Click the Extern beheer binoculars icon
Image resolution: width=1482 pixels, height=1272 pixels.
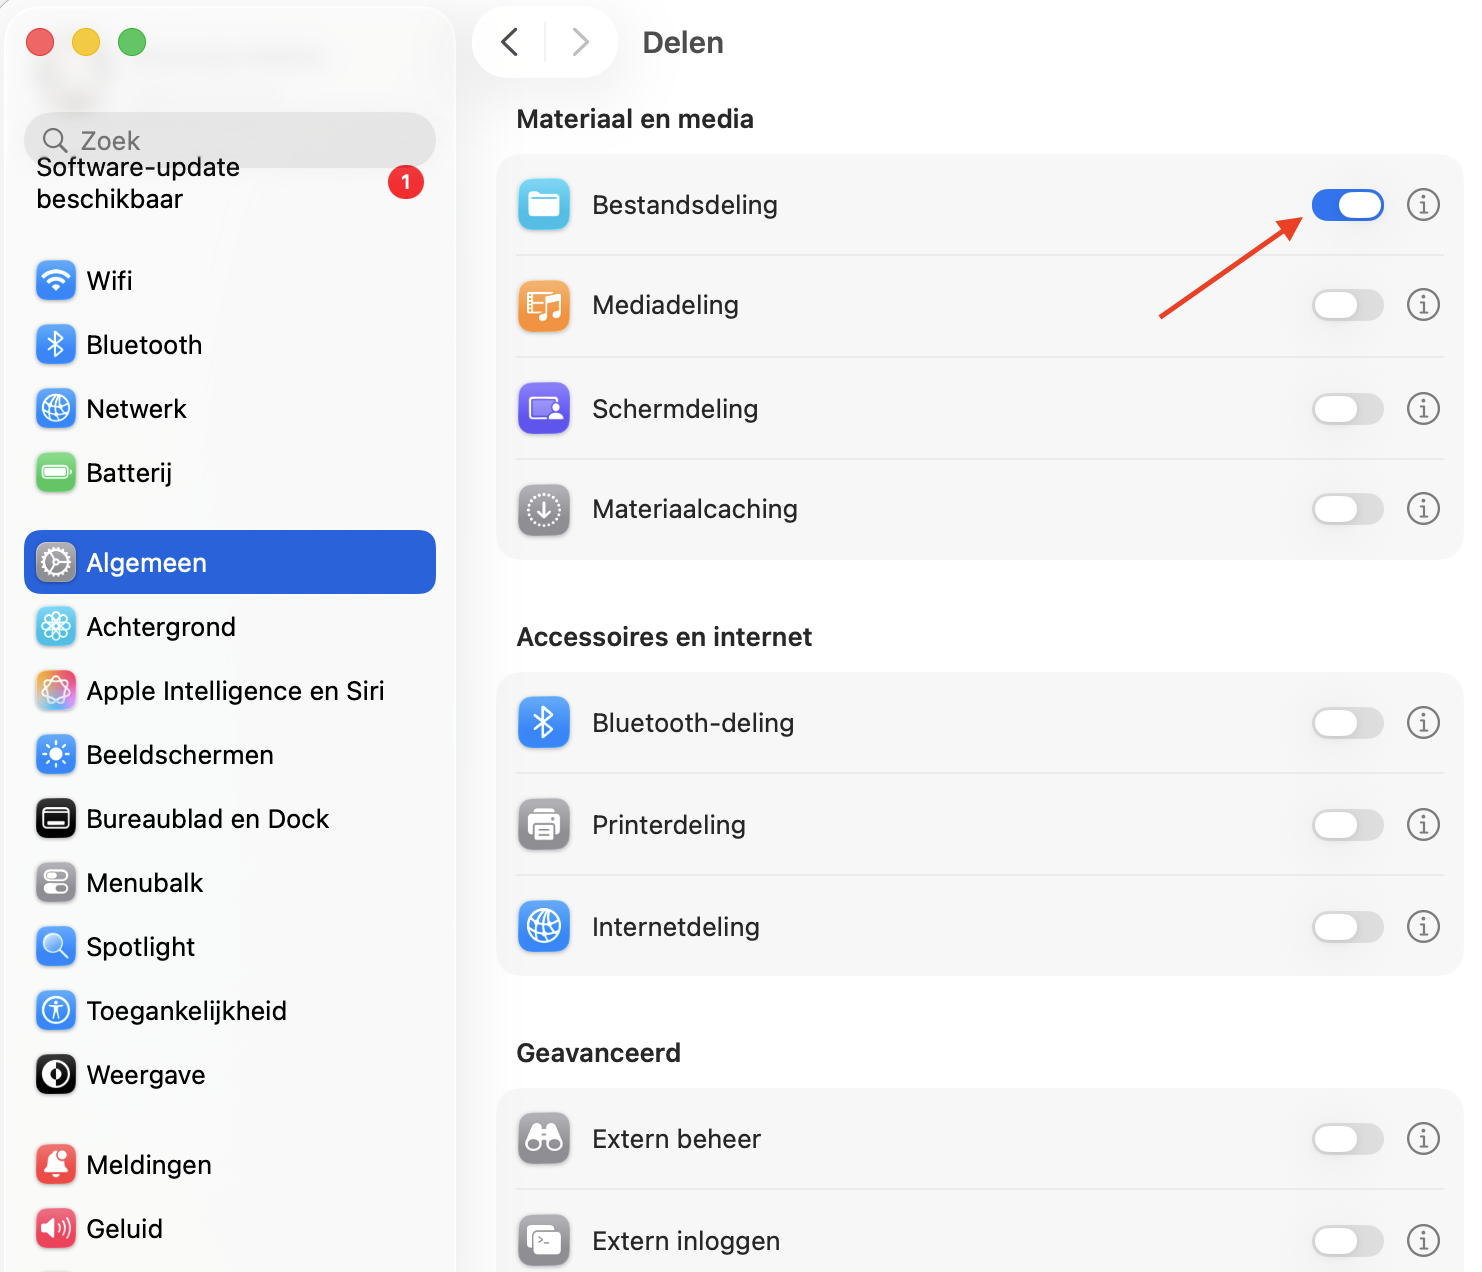543,1139
